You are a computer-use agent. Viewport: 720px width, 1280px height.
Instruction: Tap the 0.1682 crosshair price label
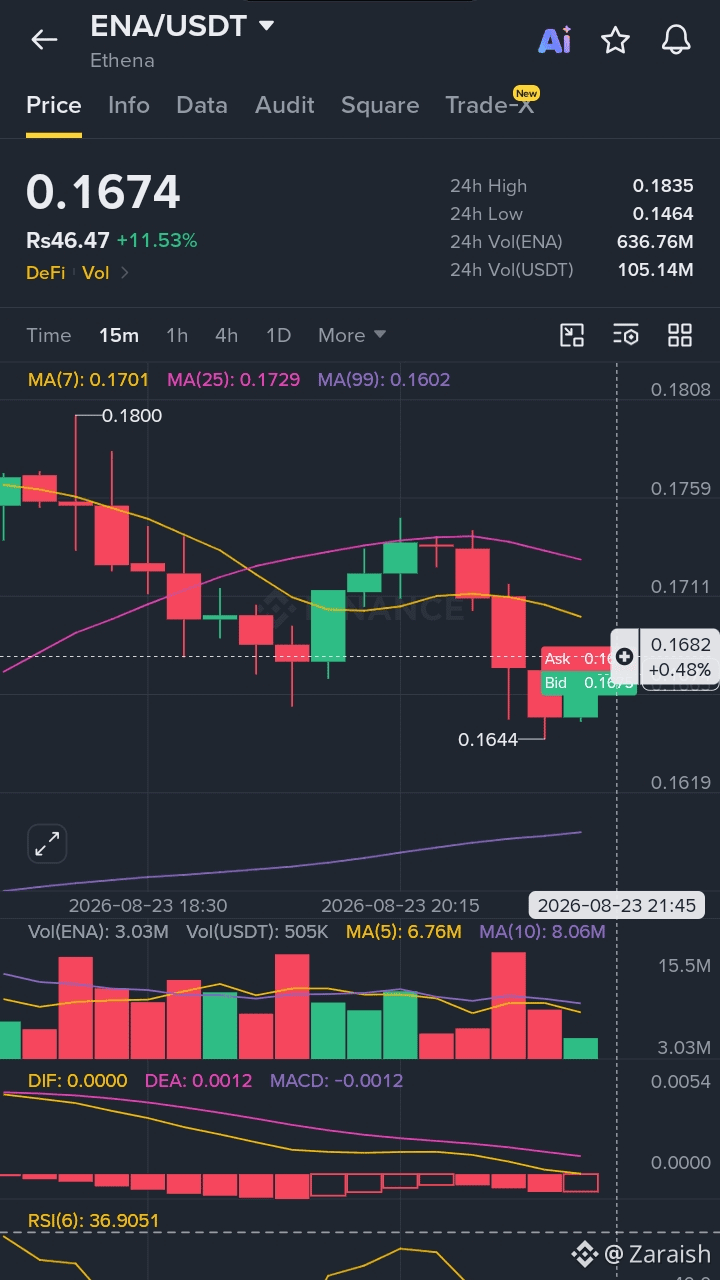pyautogui.click(x=680, y=646)
